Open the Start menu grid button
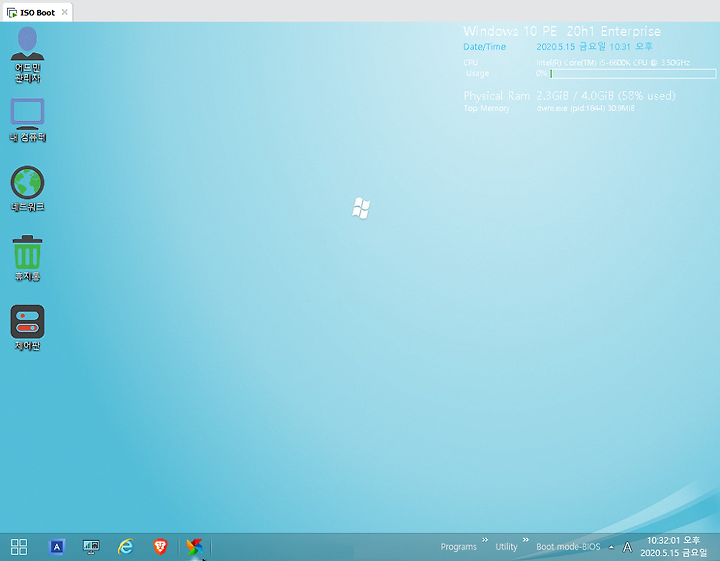This screenshot has height=561, width=720. 19,546
